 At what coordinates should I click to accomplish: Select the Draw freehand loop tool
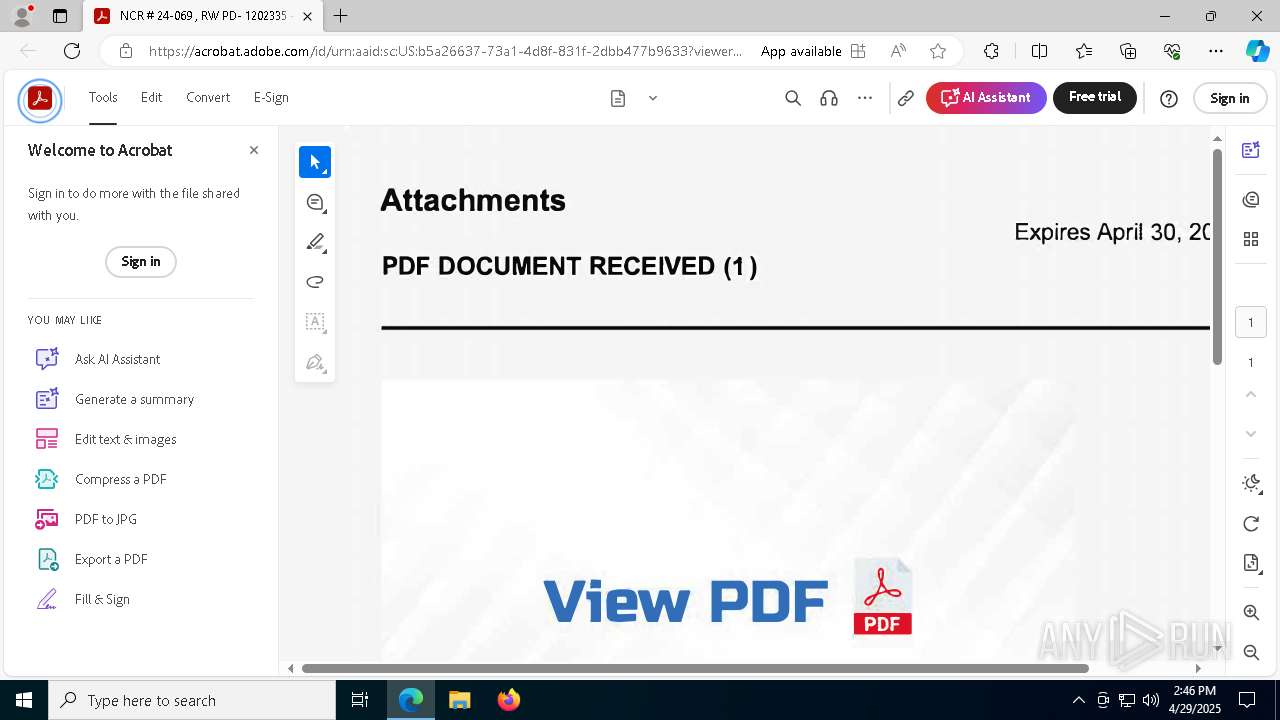coord(315,282)
